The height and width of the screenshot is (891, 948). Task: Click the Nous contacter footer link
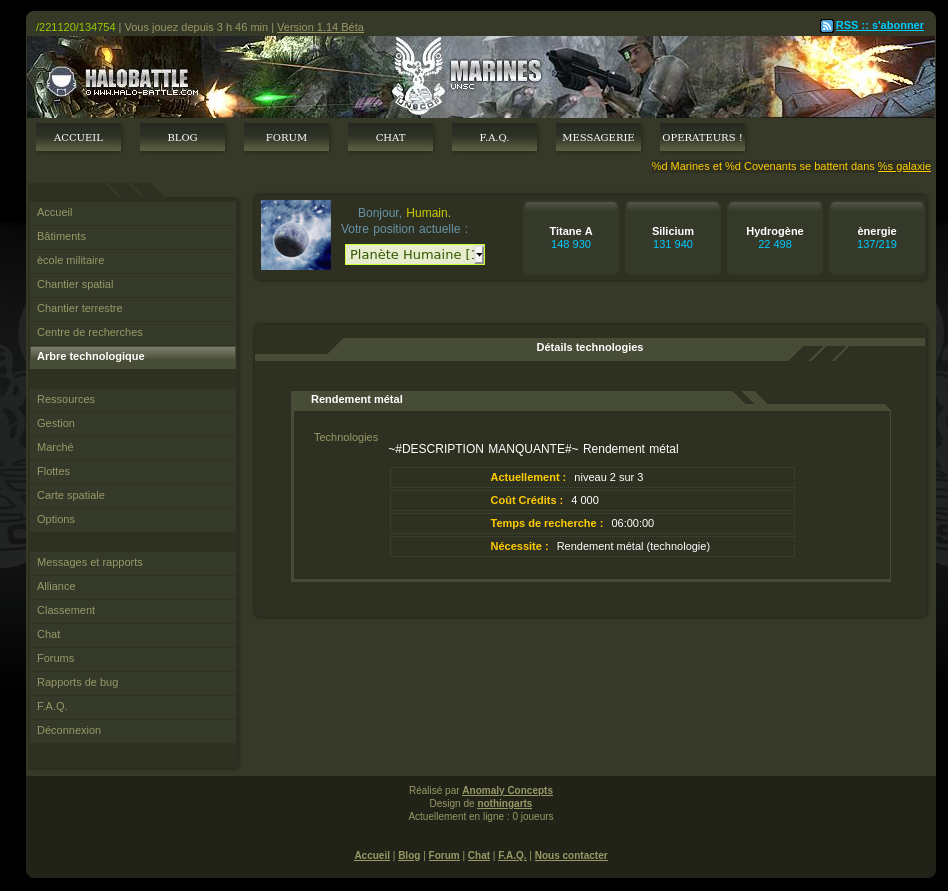pos(571,856)
